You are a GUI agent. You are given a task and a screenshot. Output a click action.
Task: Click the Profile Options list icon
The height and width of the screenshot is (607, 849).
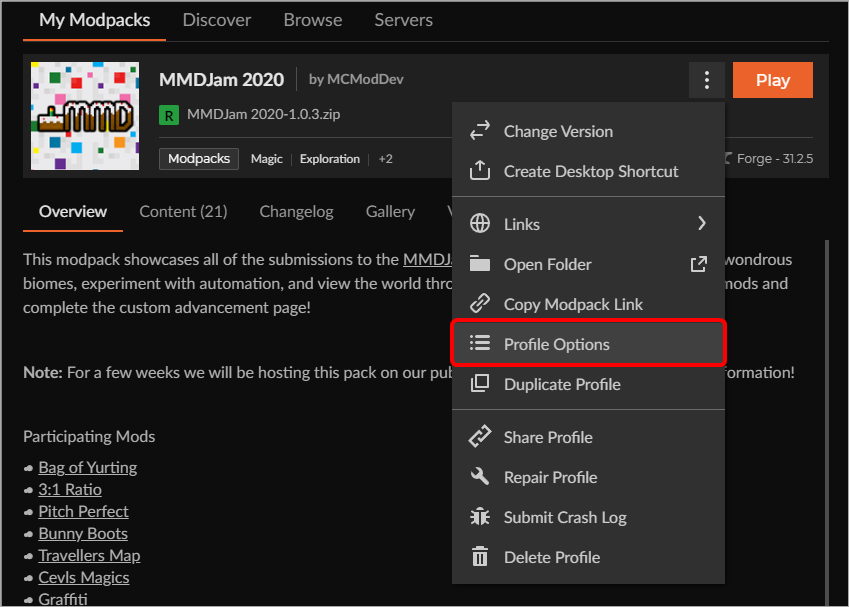[480, 343]
